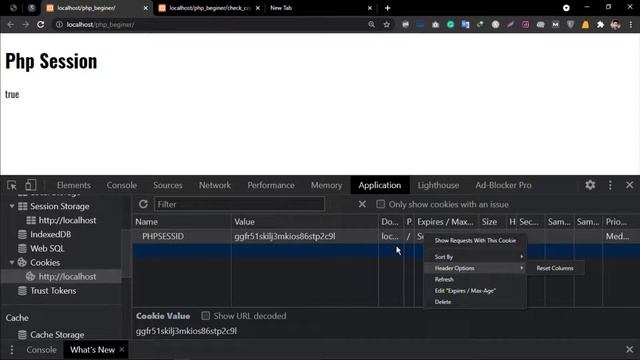Viewport: 640px width, 360px height.
Task: Open the Sort By submenu
Action: point(476,257)
